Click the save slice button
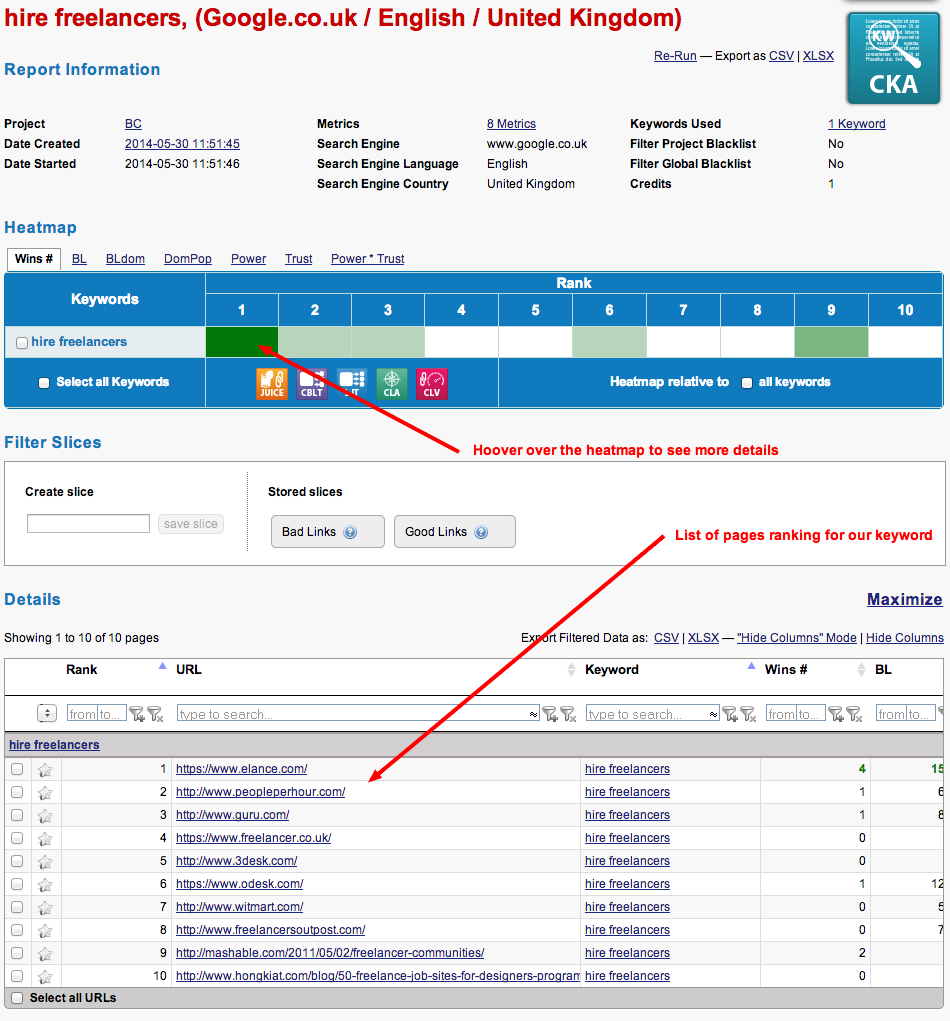The width and height of the screenshot is (950, 1021). [x=191, y=524]
